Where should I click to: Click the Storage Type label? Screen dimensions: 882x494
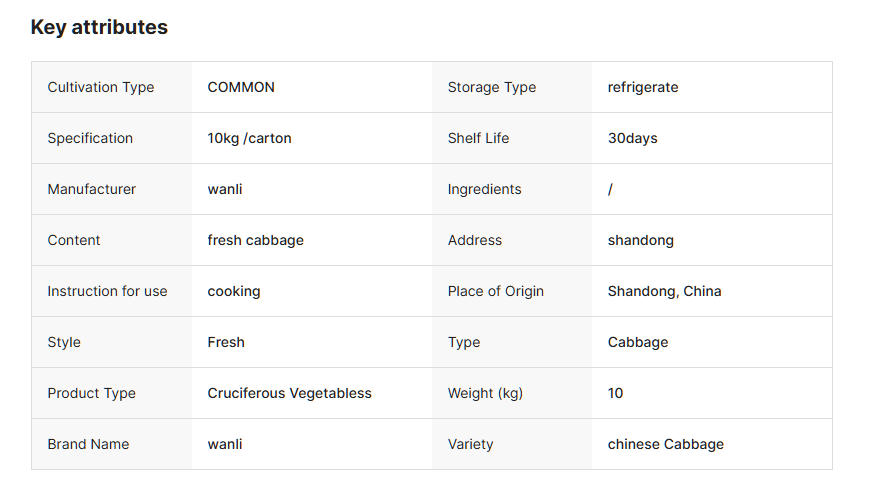point(492,87)
